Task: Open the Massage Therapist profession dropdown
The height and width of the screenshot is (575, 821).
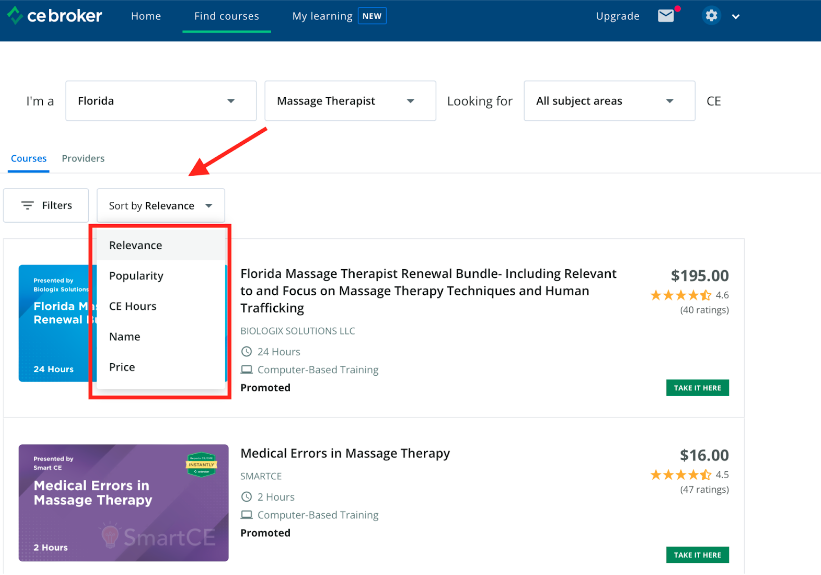Action: click(350, 101)
